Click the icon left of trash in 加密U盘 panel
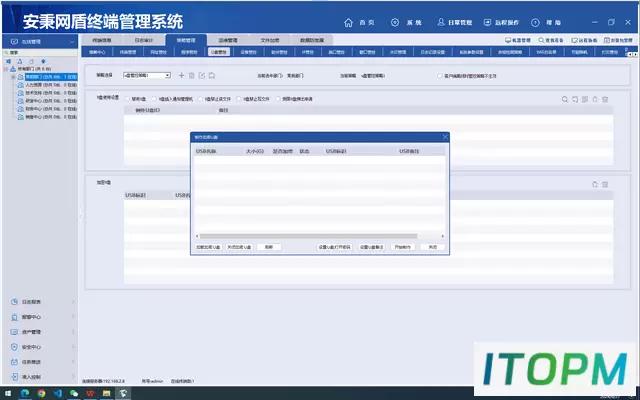Viewport: 640px width, 400px height. click(x=595, y=184)
